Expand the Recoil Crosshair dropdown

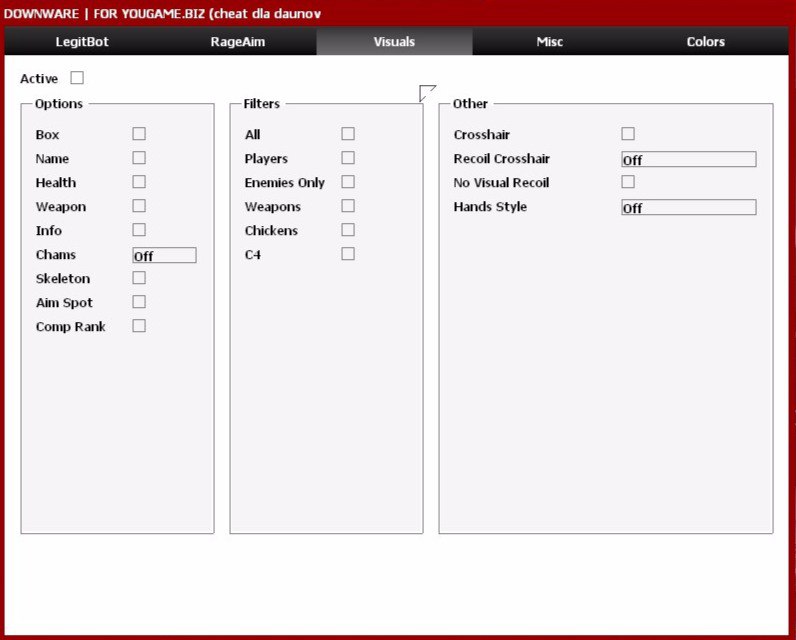tap(688, 159)
